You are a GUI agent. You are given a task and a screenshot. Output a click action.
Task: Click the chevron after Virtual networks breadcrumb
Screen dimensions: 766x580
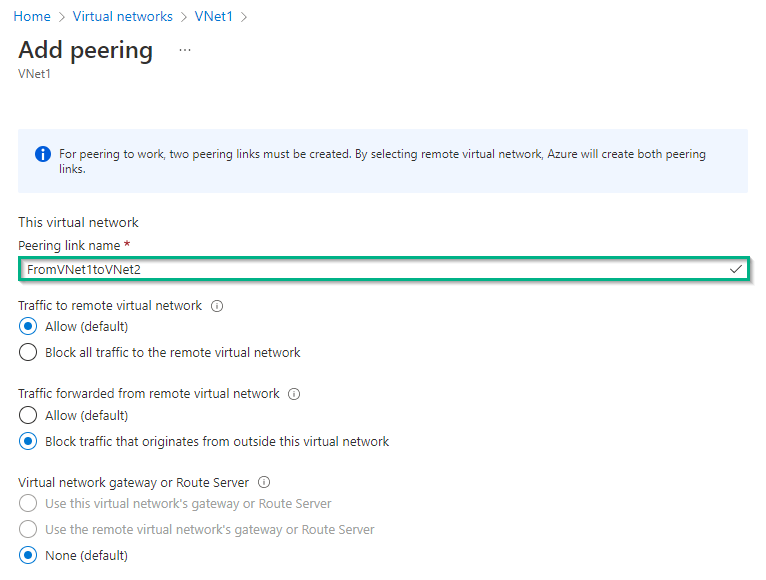[184, 17]
